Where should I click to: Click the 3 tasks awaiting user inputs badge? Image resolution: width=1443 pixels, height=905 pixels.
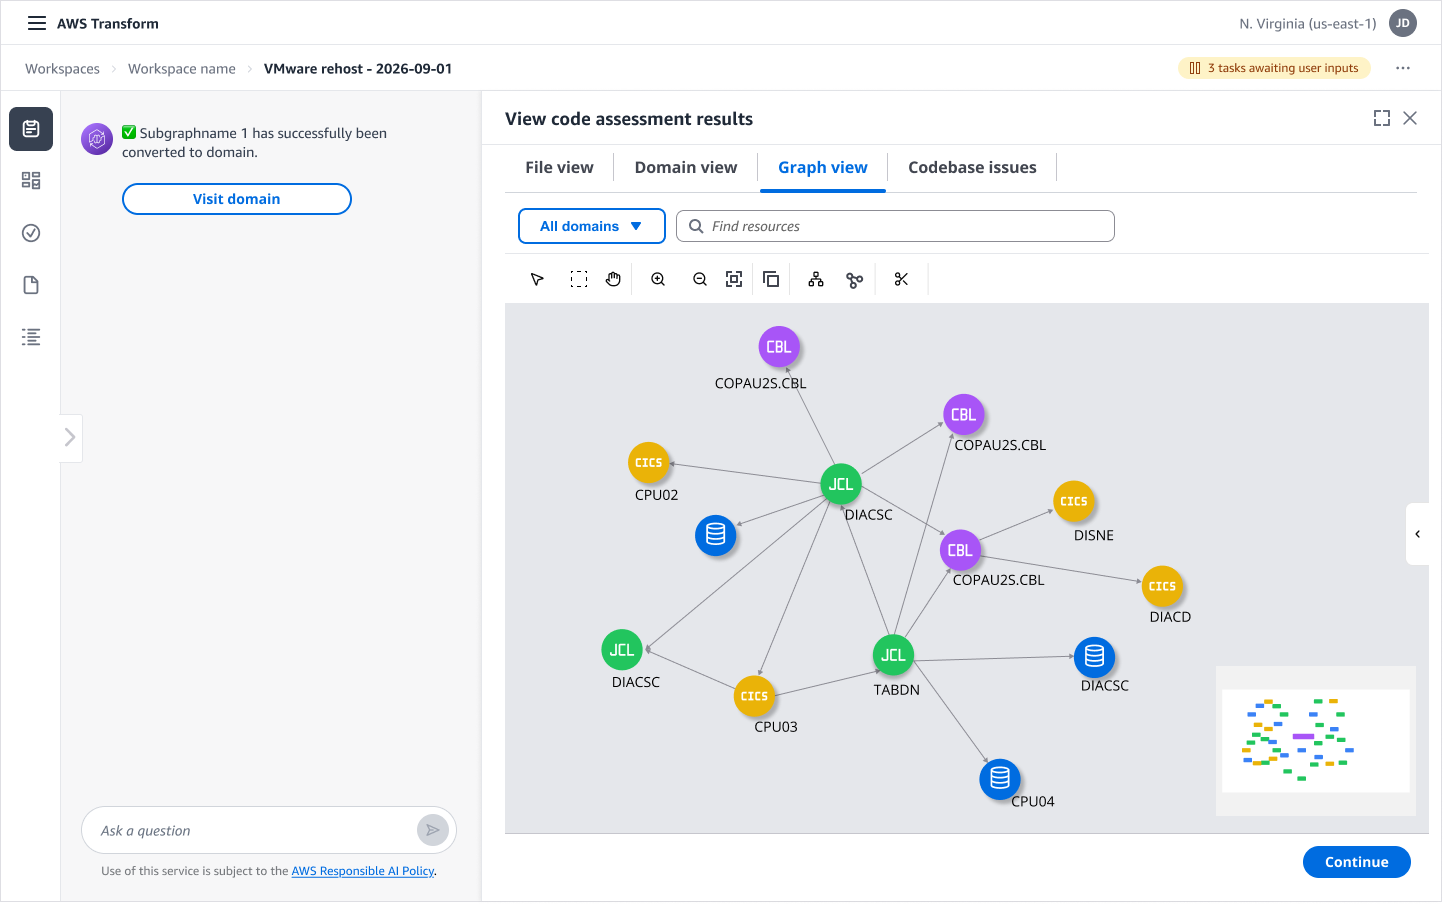[x=1274, y=68]
